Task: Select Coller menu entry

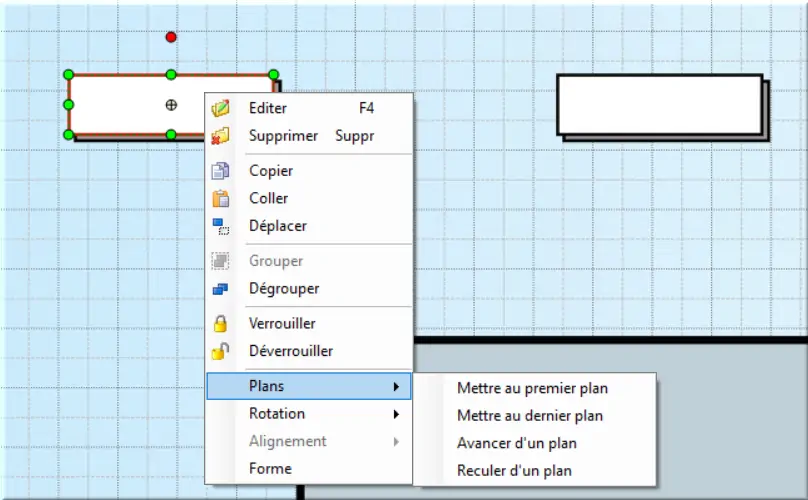Action: pos(309,198)
